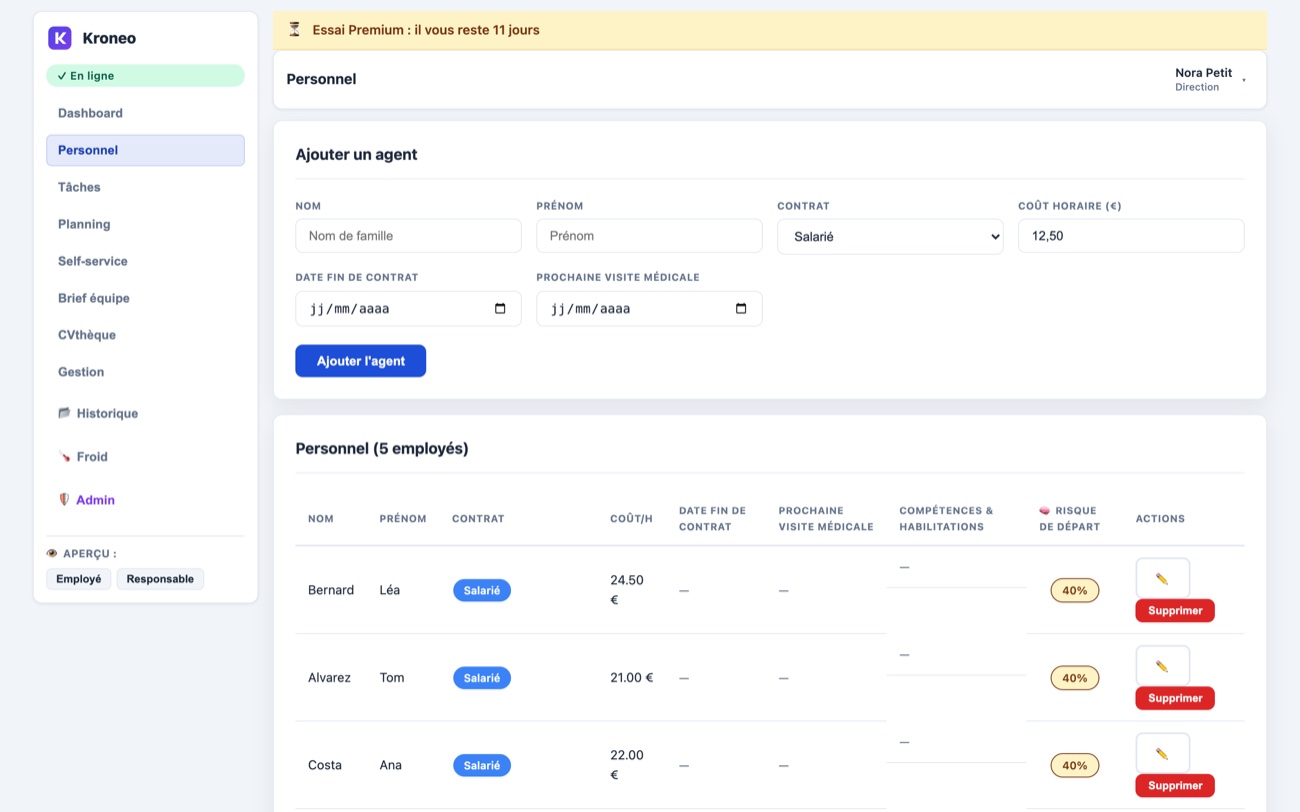Click the En ligne status badge
Viewport: 1300px width, 812px height.
[145, 76]
